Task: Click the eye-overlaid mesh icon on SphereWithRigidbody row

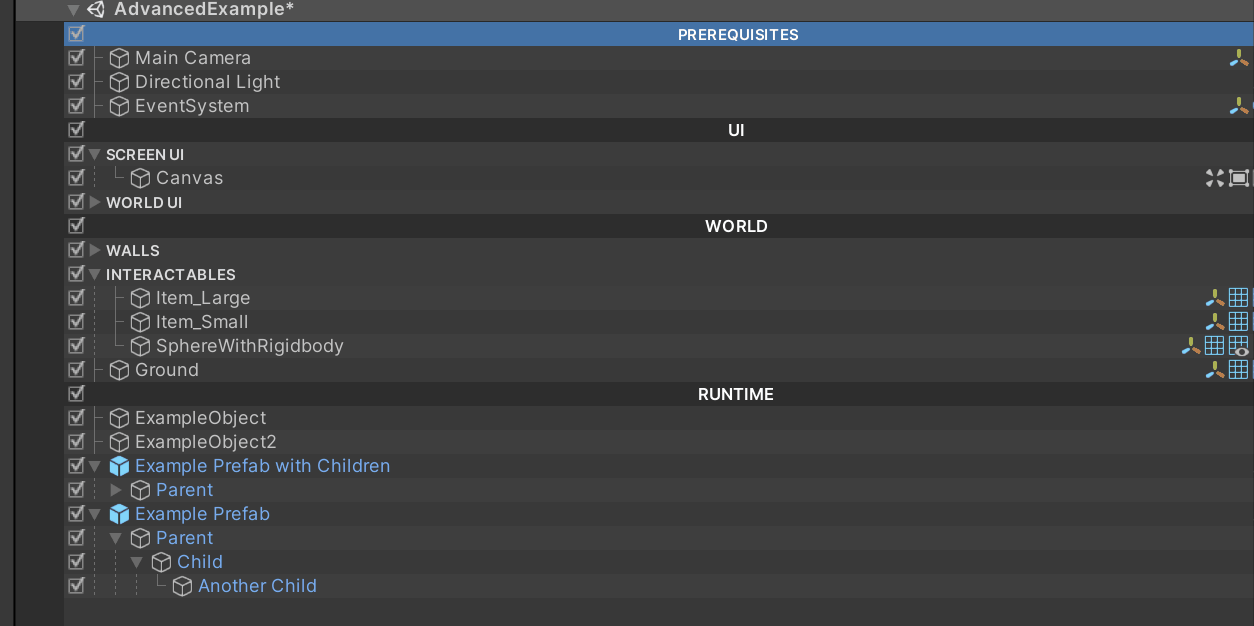Action: [x=1239, y=346]
